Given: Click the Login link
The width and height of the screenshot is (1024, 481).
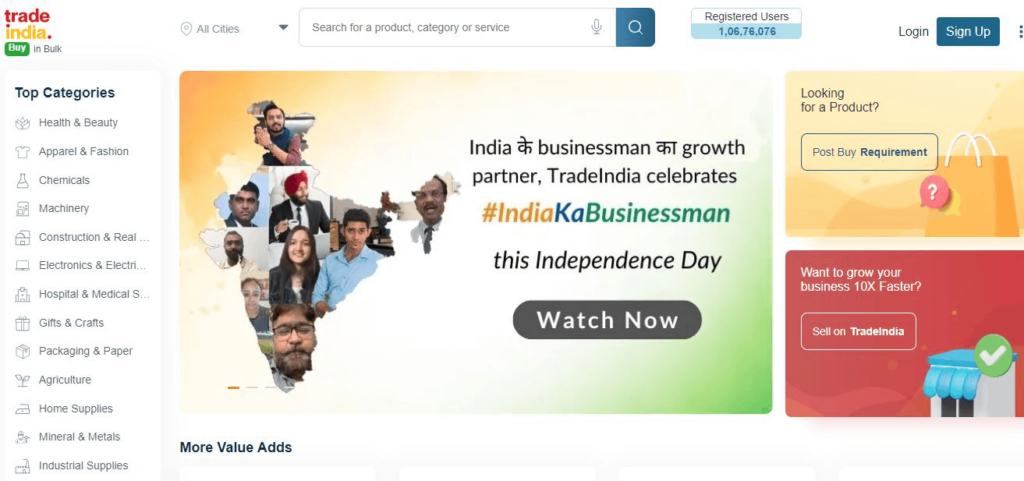Looking at the screenshot, I should click(x=913, y=31).
